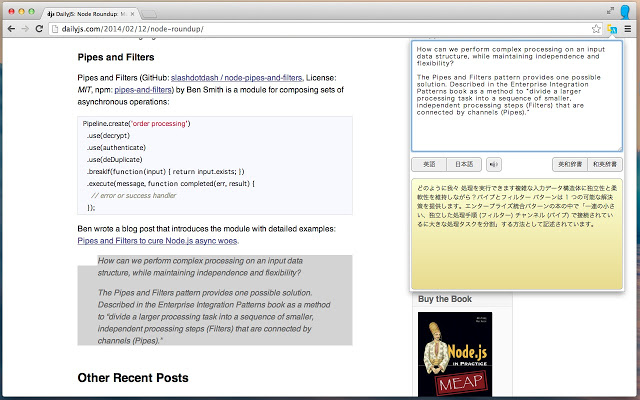This screenshot has height=400, width=640.
Task: Click the fullscreen arrows icon
Action: (x=610, y=11)
